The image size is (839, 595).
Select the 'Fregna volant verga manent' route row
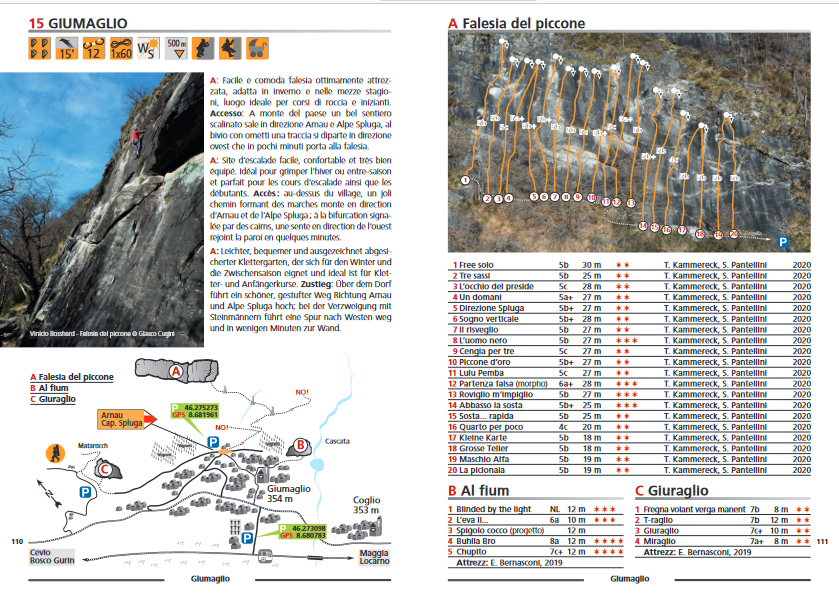[x=722, y=509]
